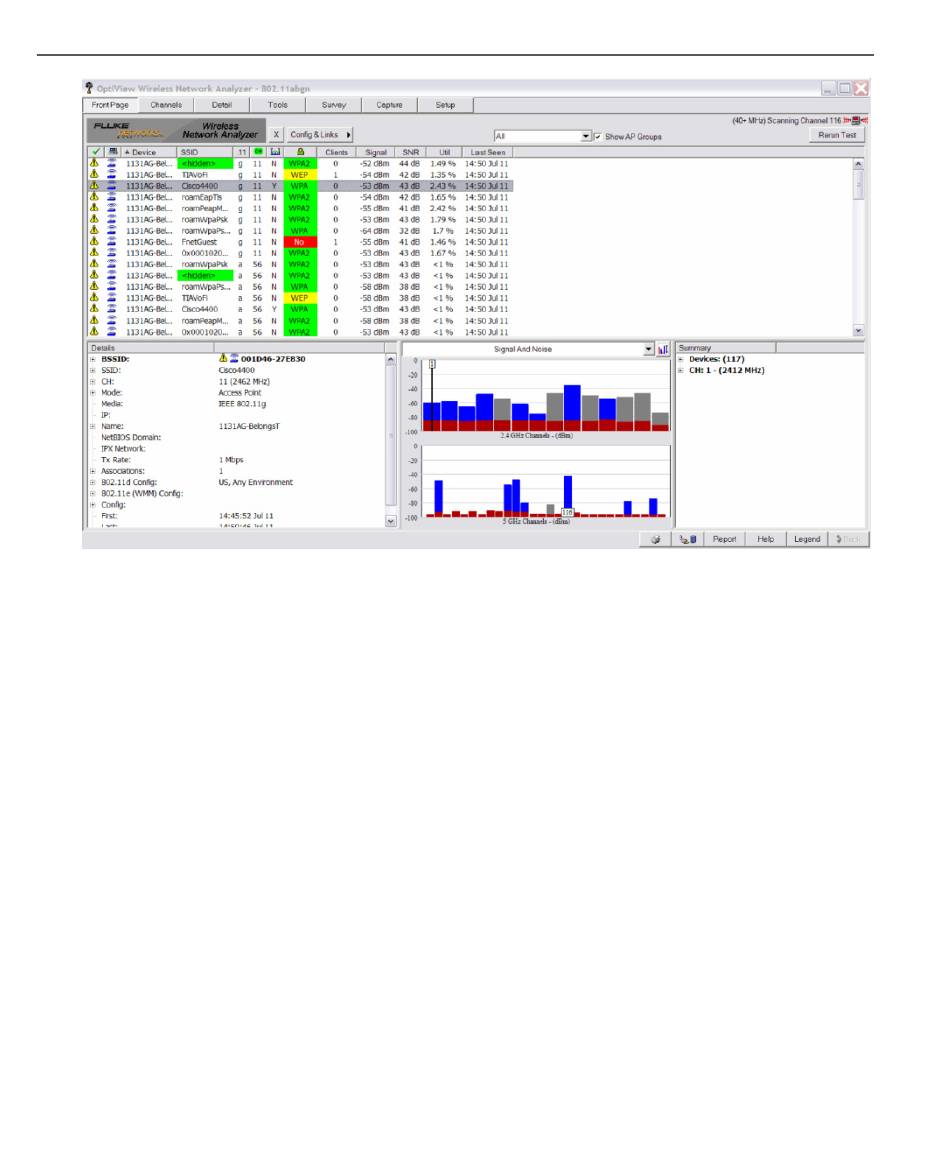Click the OptiView title bar app icon

coord(89,88)
